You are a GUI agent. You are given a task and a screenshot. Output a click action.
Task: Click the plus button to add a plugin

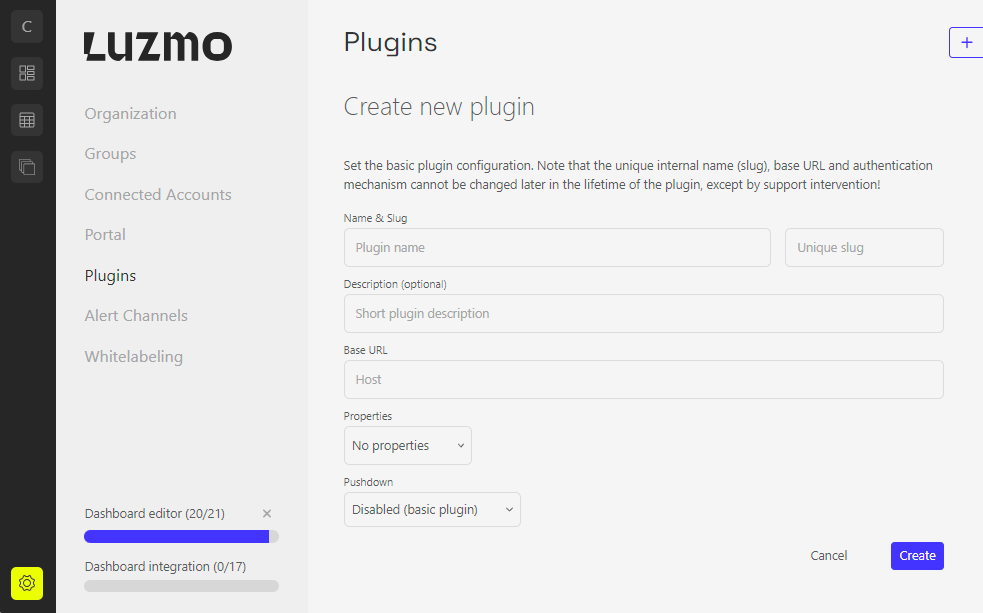[965, 42]
